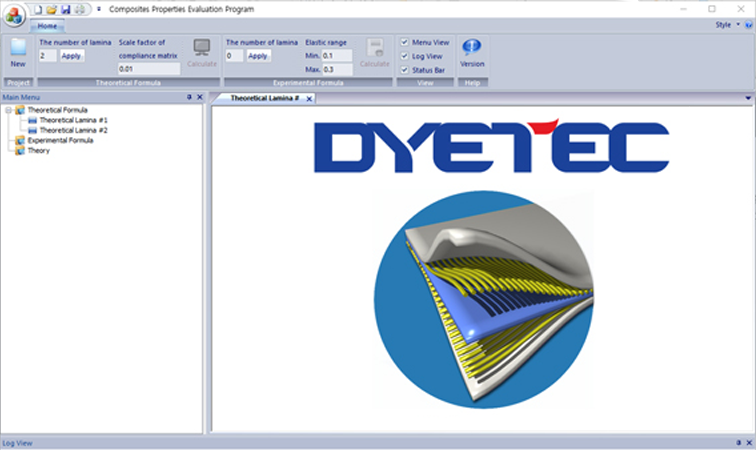Click the DYETEC logo image
The height and width of the screenshot is (450, 756).
pos(491,146)
